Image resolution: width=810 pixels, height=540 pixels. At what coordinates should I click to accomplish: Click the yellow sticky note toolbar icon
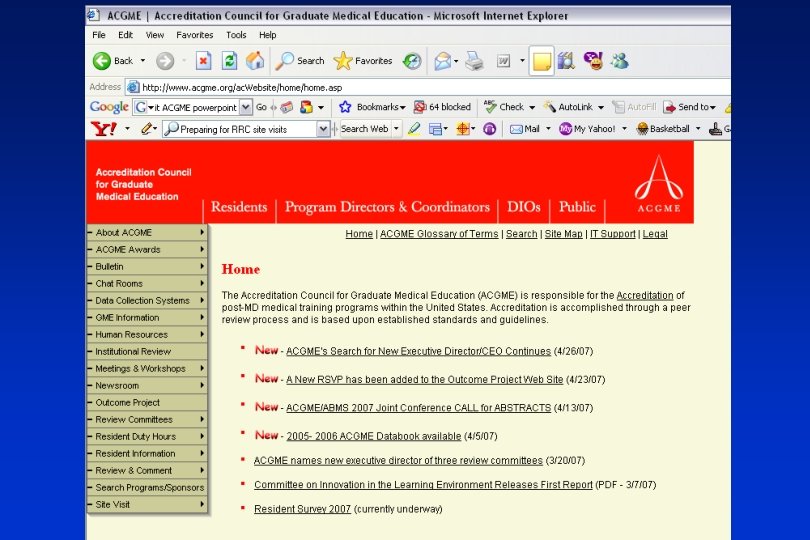[541, 61]
